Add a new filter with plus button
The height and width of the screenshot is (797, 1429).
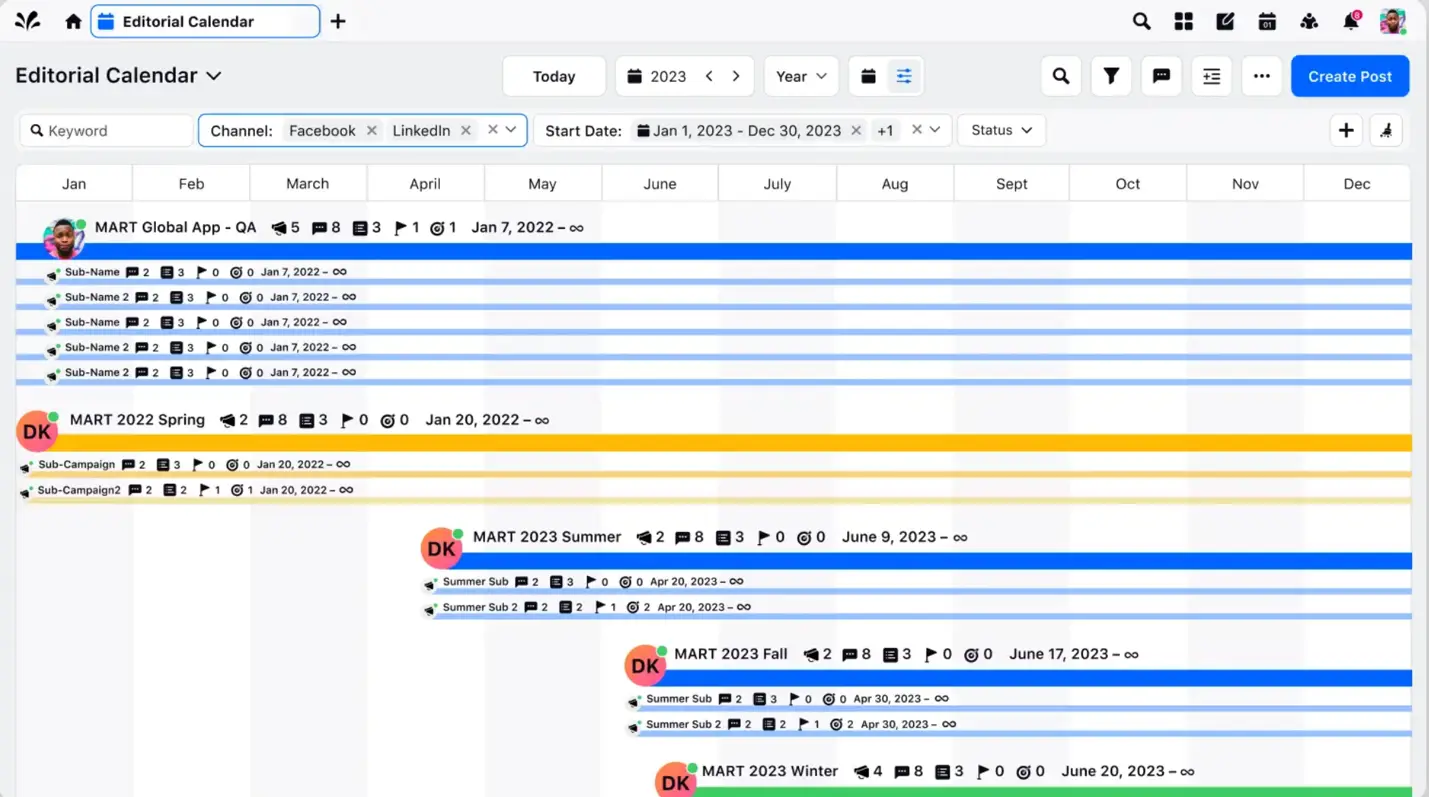click(1346, 130)
